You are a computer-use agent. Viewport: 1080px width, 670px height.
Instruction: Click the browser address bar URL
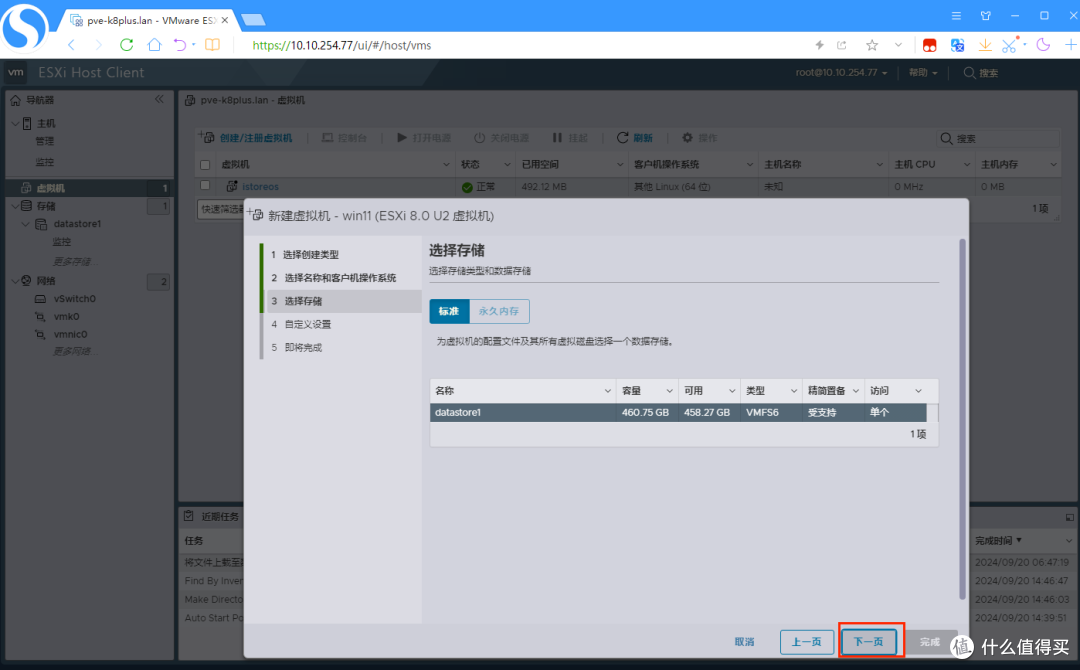[x=342, y=45]
